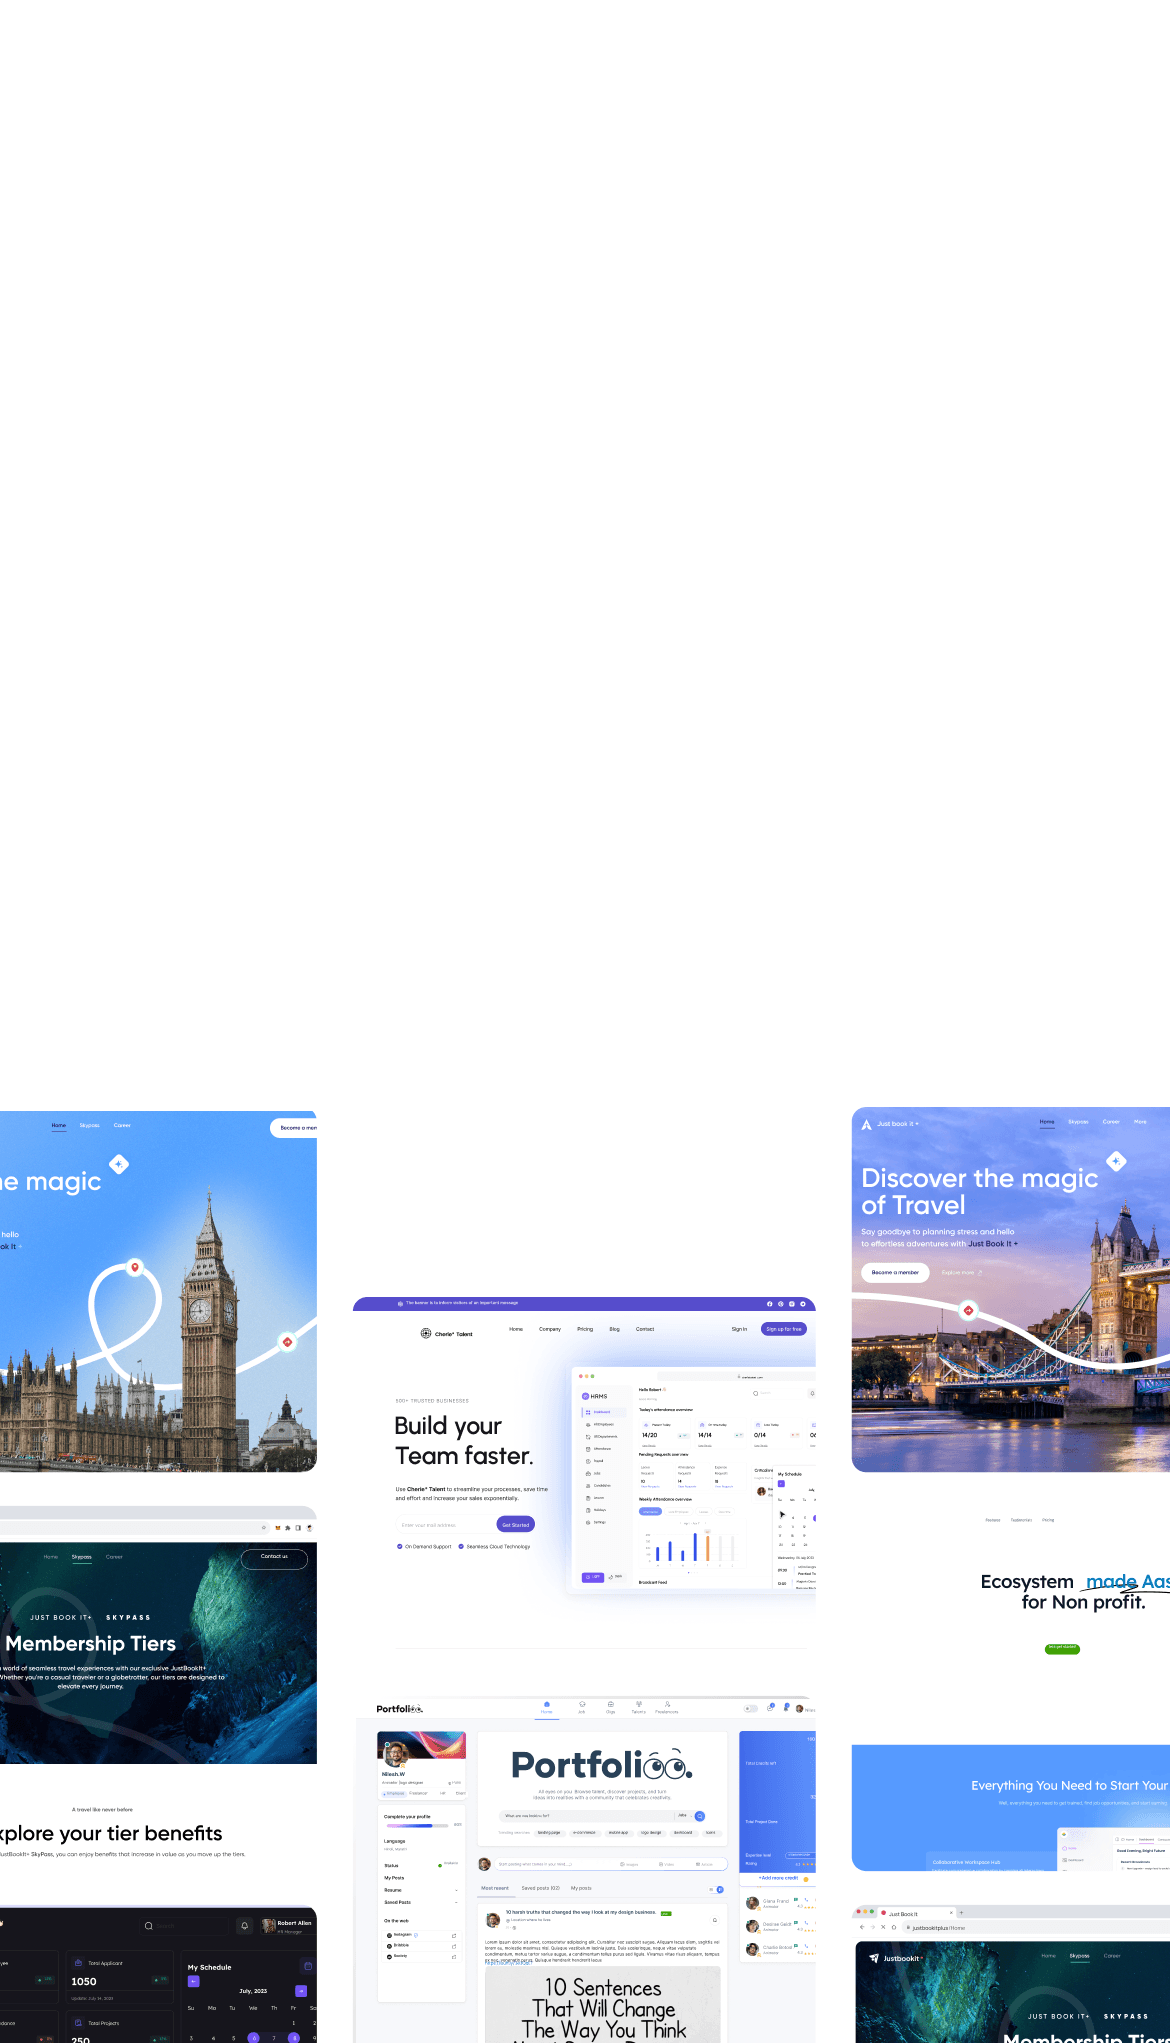Open the Robert Allen profile menu
Screen dimensions: 1170x2043
(x=287, y=1925)
